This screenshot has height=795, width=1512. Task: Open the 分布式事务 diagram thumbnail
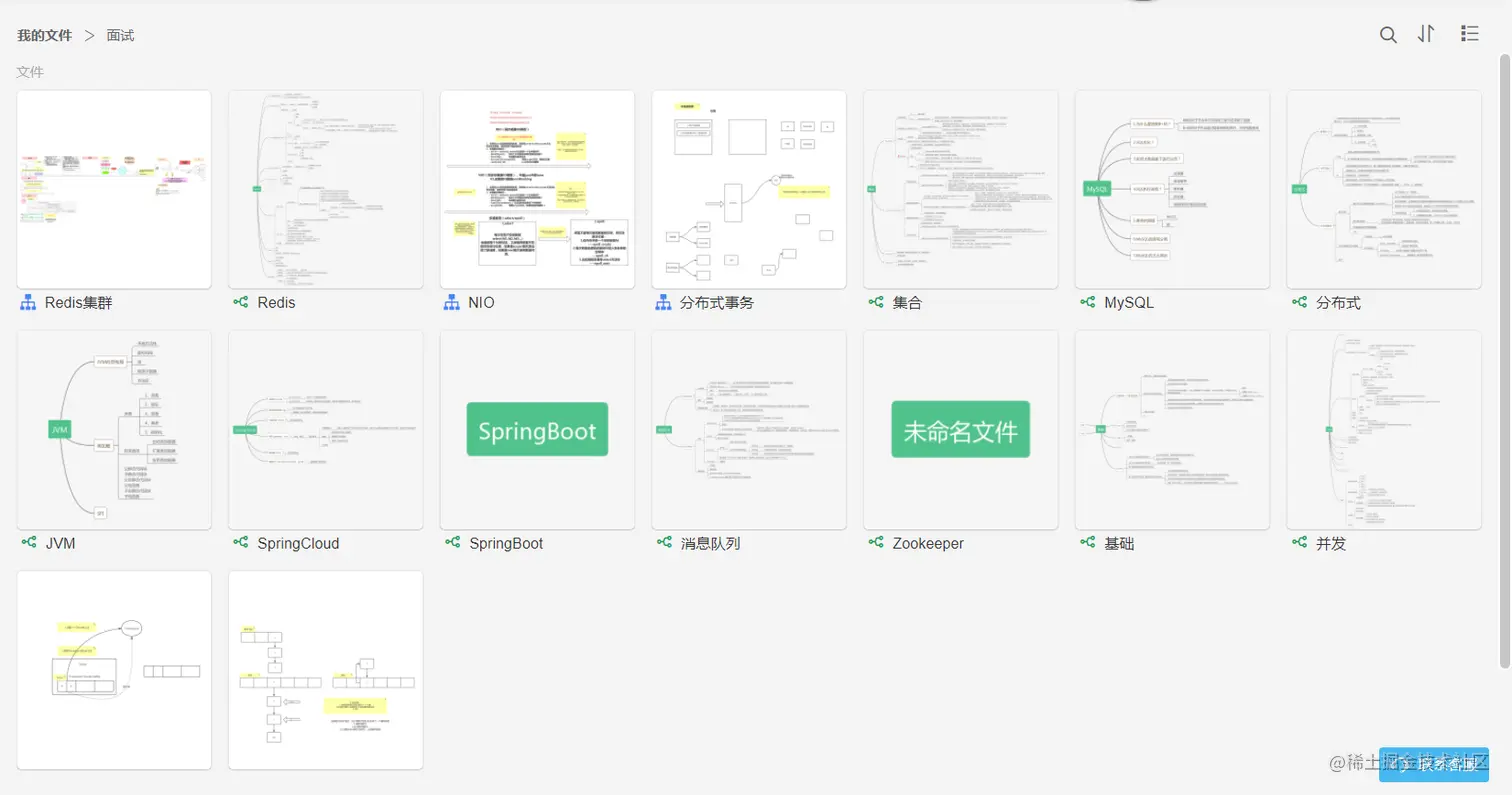pyautogui.click(x=749, y=189)
